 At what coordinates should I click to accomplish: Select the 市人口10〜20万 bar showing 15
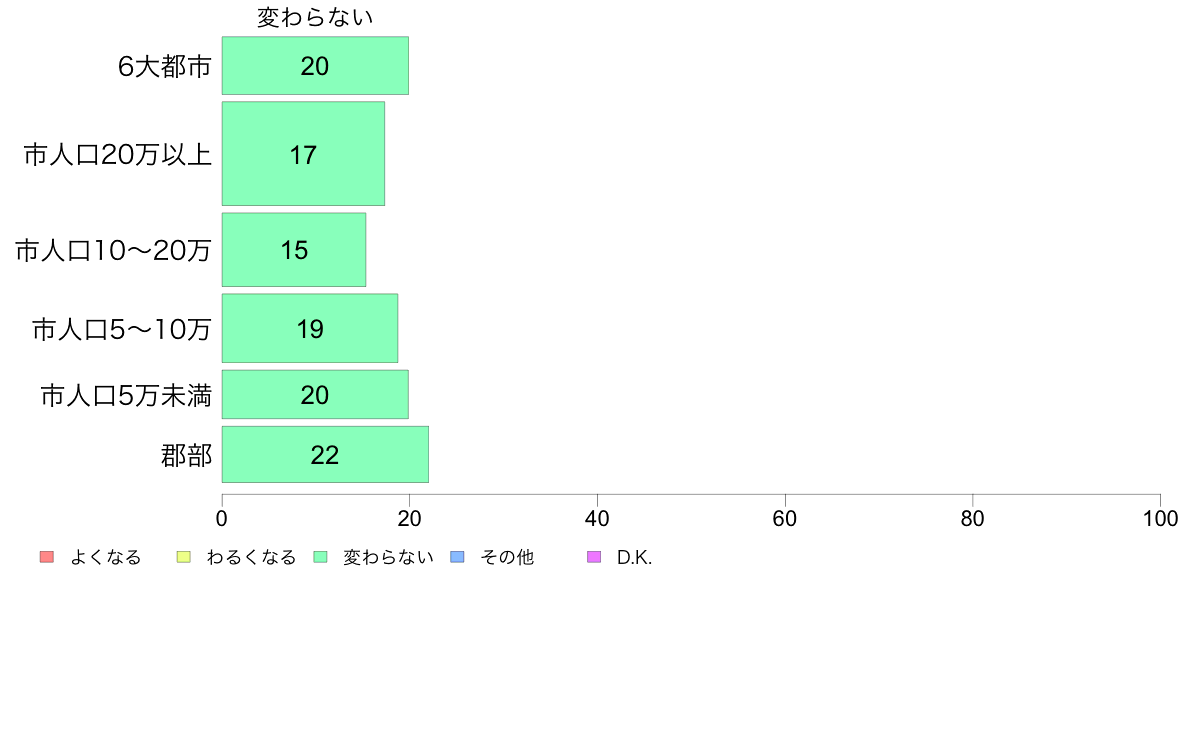pos(294,250)
